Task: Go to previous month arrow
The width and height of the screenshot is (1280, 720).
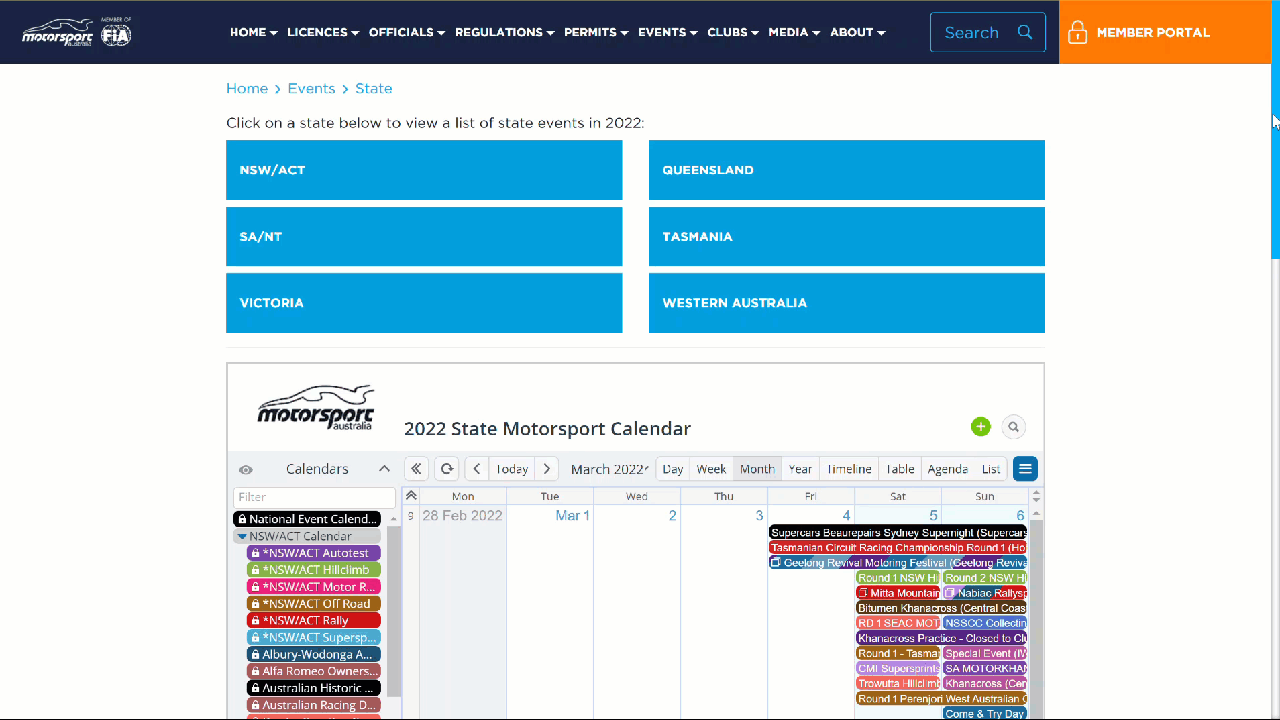Action: coord(477,469)
